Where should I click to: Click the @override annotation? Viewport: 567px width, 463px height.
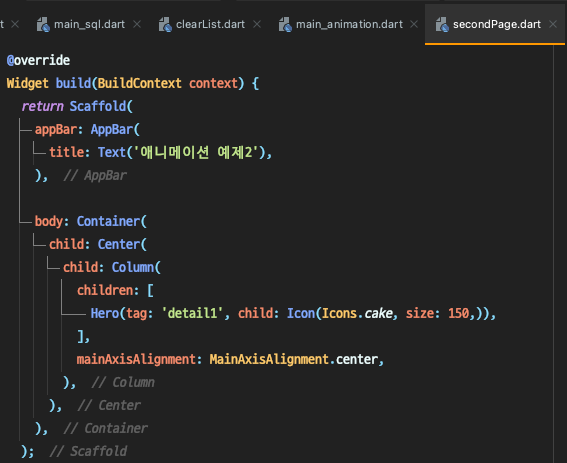(x=38, y=60)
